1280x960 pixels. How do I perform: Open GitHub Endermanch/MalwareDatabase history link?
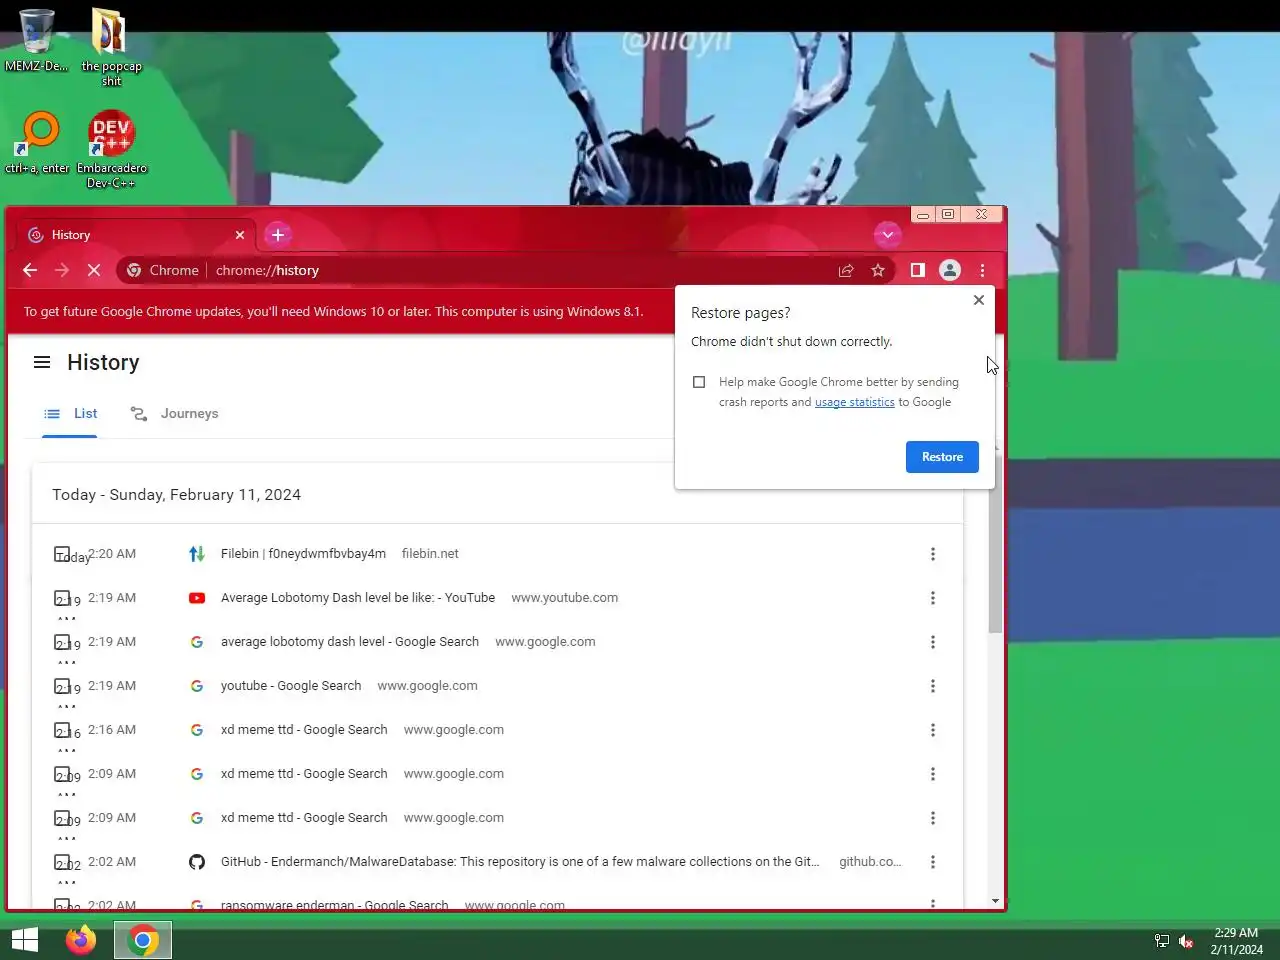click(x=520, y=862)
